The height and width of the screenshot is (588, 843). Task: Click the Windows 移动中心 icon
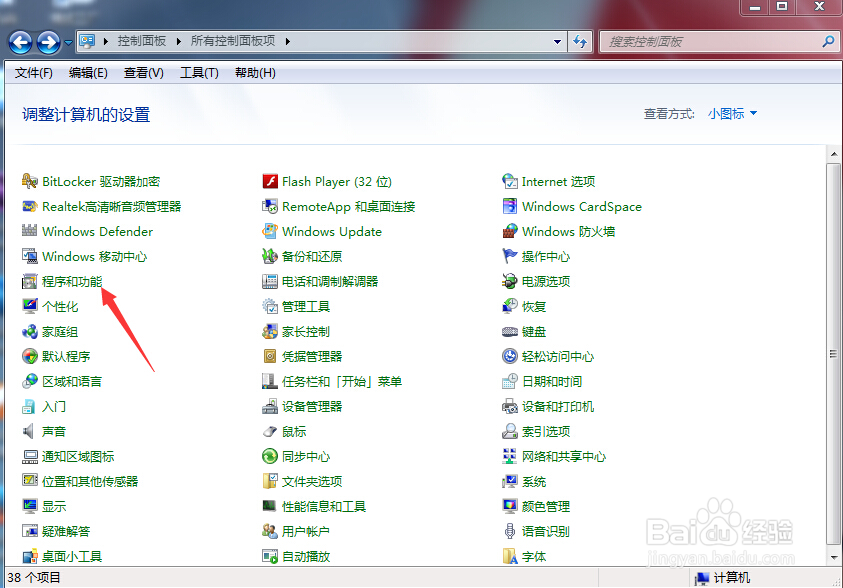tap(30, 256)
